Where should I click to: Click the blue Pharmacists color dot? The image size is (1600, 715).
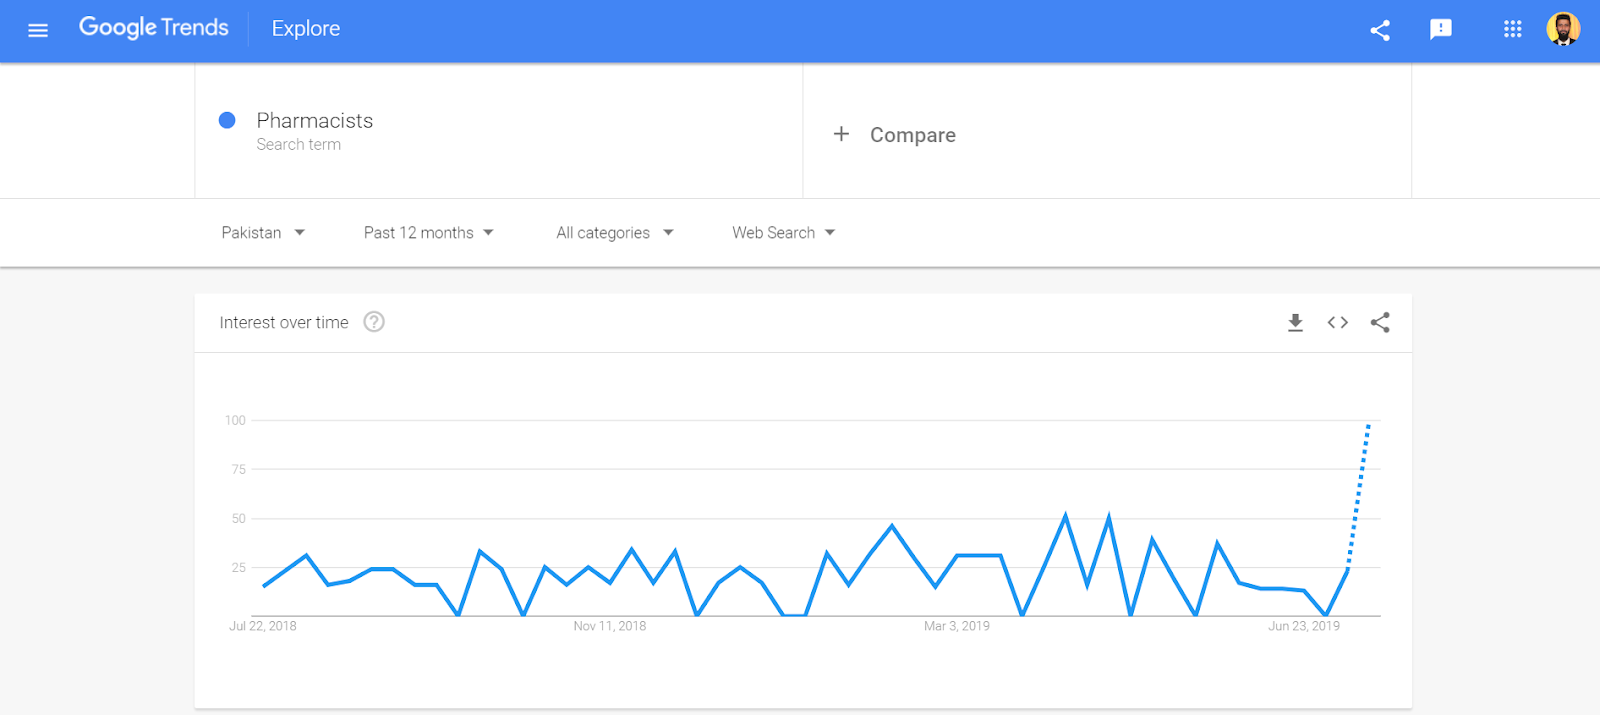(x=227, y=120)
